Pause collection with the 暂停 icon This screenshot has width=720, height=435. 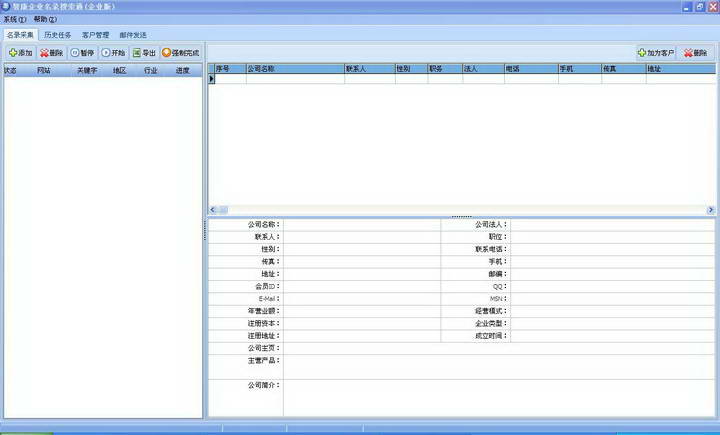82,52
